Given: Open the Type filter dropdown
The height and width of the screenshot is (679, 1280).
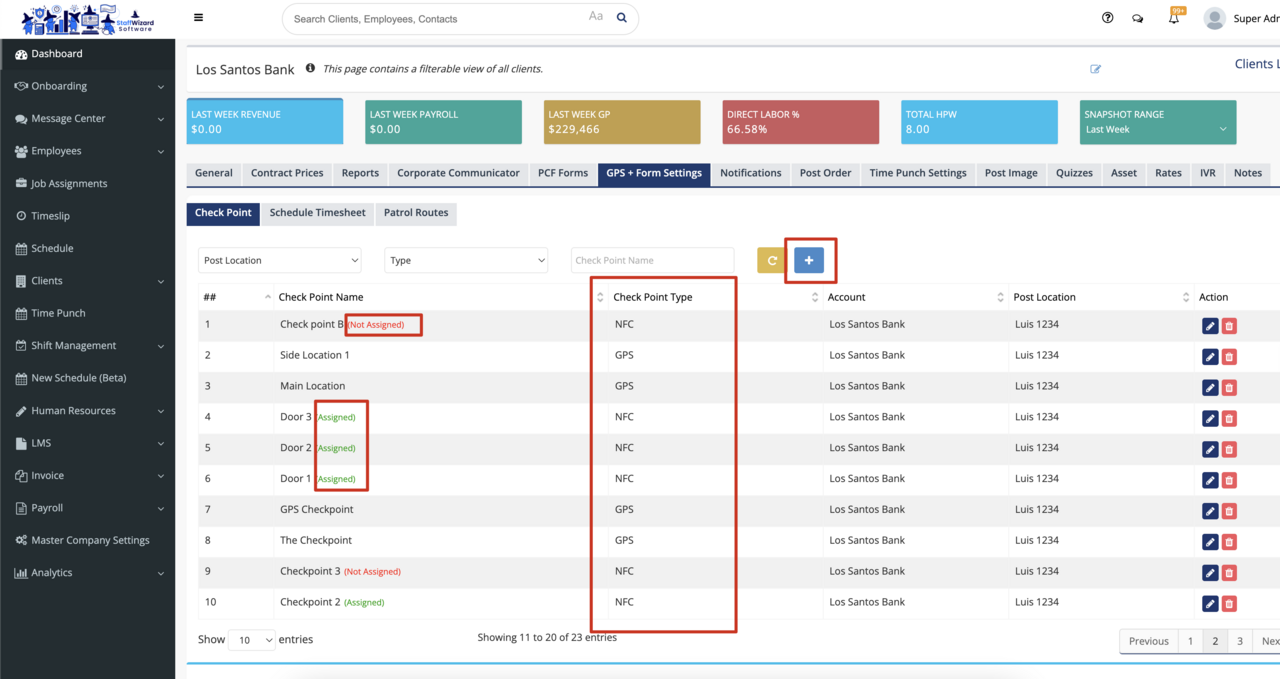Looking at the screenshot, I should pyautogui.click(x=466, y=260).
